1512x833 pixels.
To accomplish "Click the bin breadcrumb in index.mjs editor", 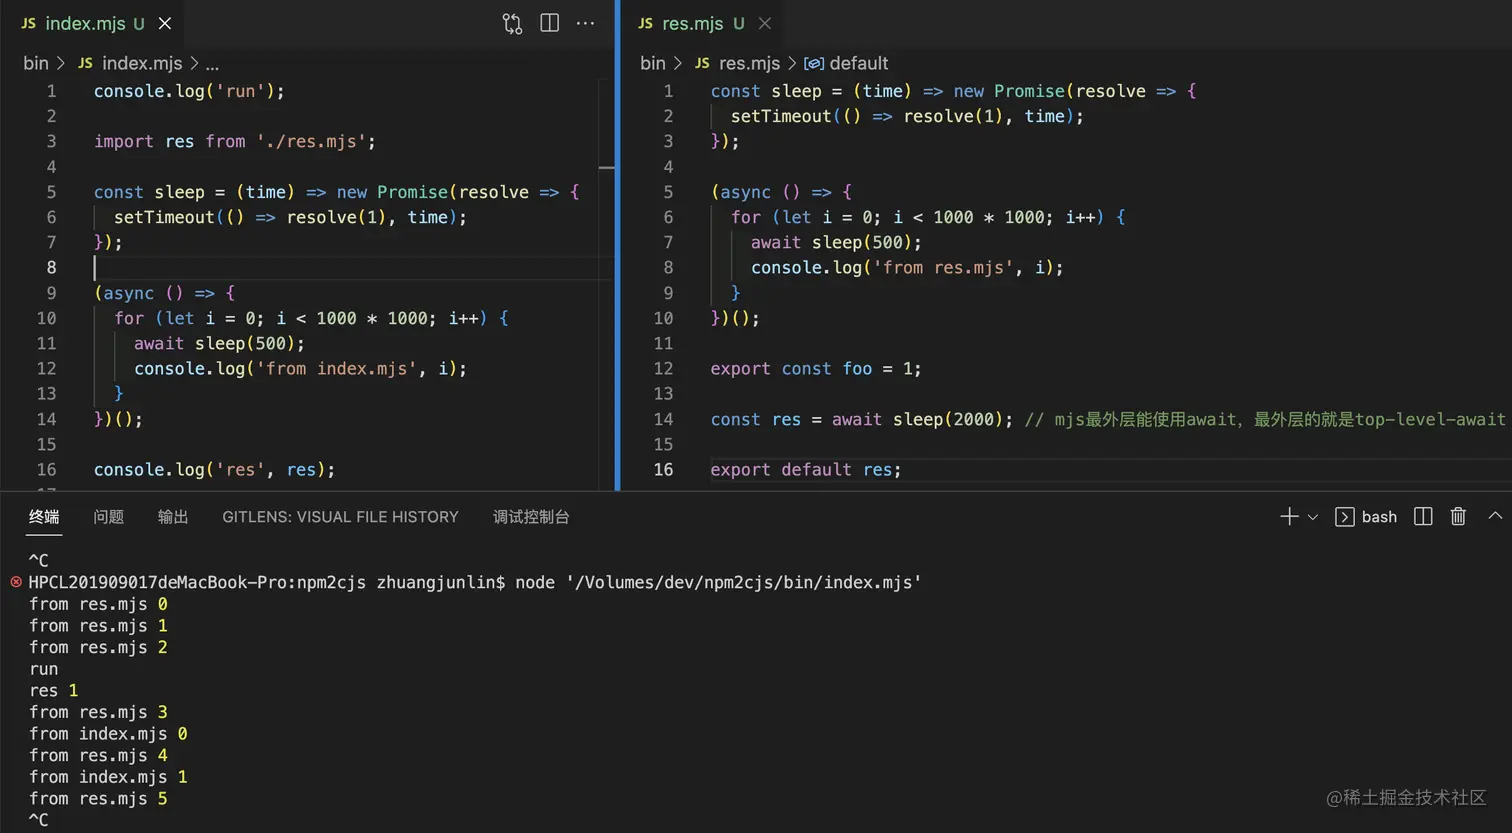I will [x=36, y=63].
